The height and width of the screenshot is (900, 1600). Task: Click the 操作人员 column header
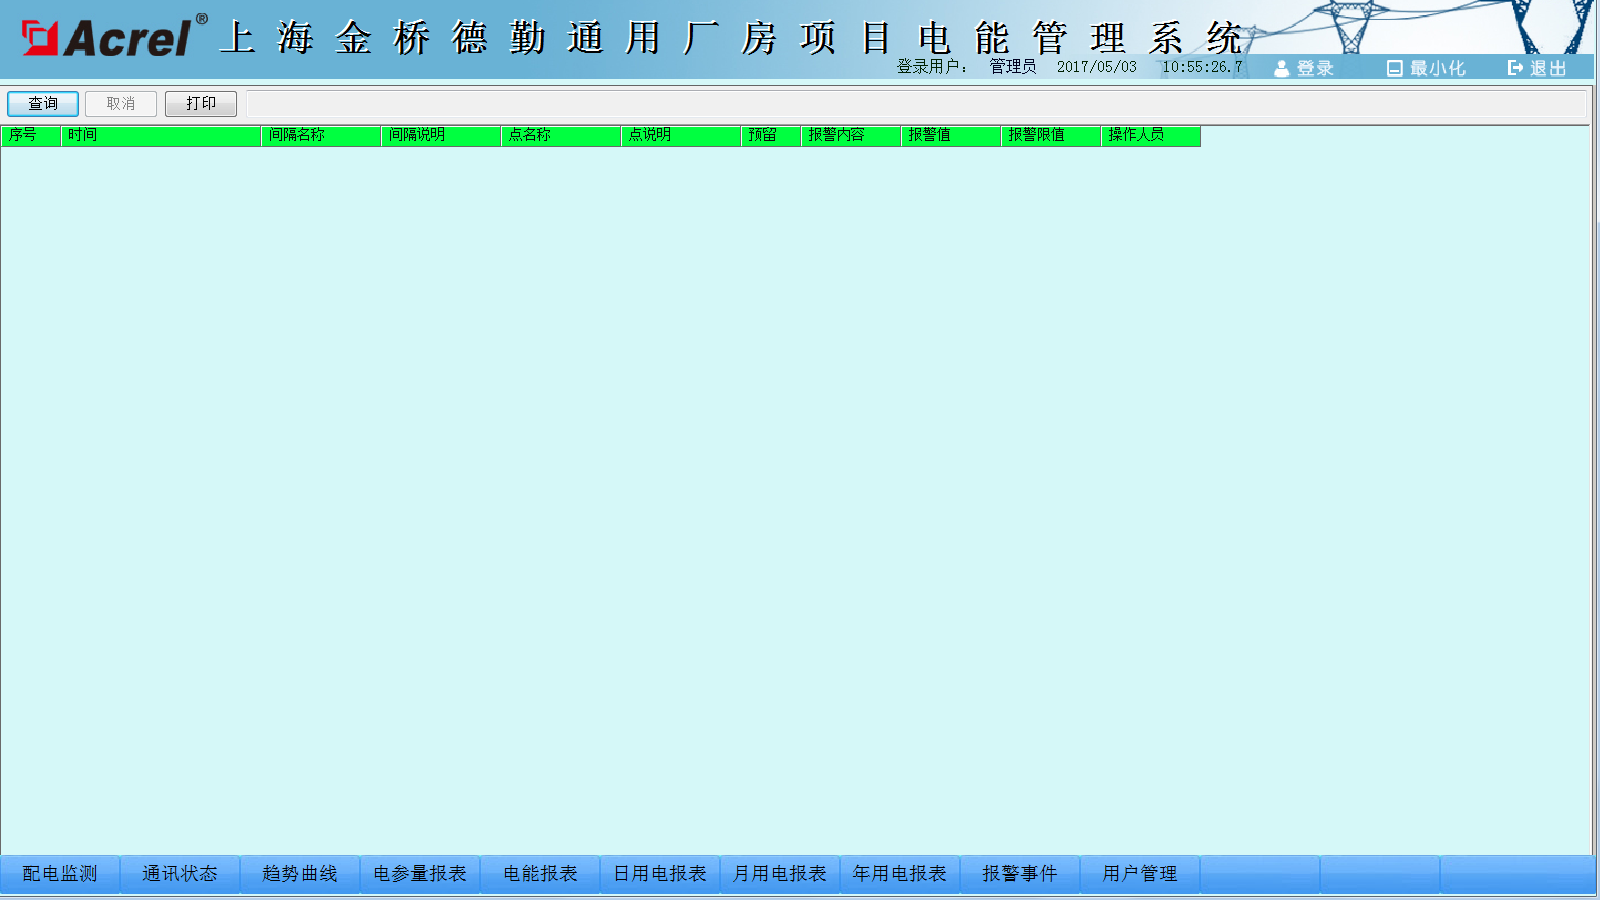tap(1150, 136)
